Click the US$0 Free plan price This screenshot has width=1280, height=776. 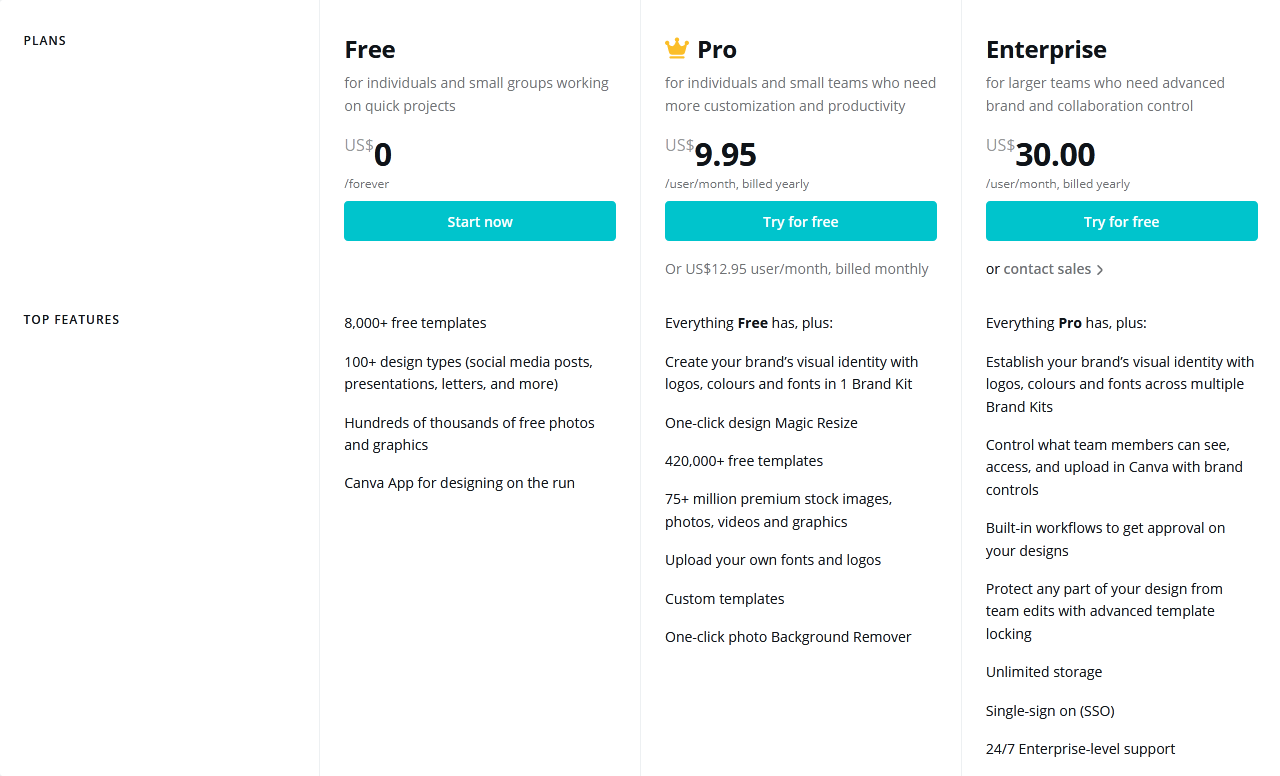coord(368,153)
